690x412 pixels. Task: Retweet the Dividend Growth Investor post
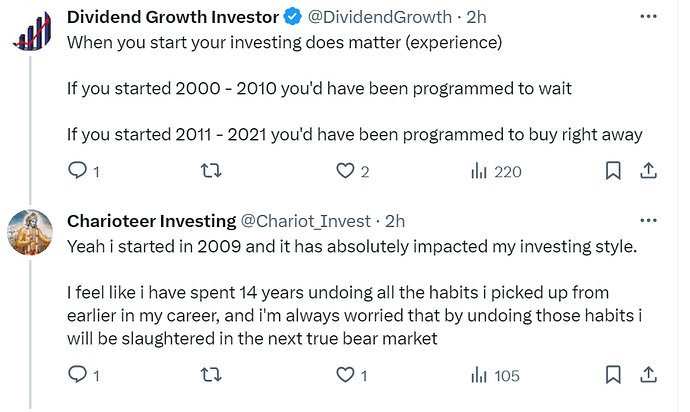(x=211, y=170)
